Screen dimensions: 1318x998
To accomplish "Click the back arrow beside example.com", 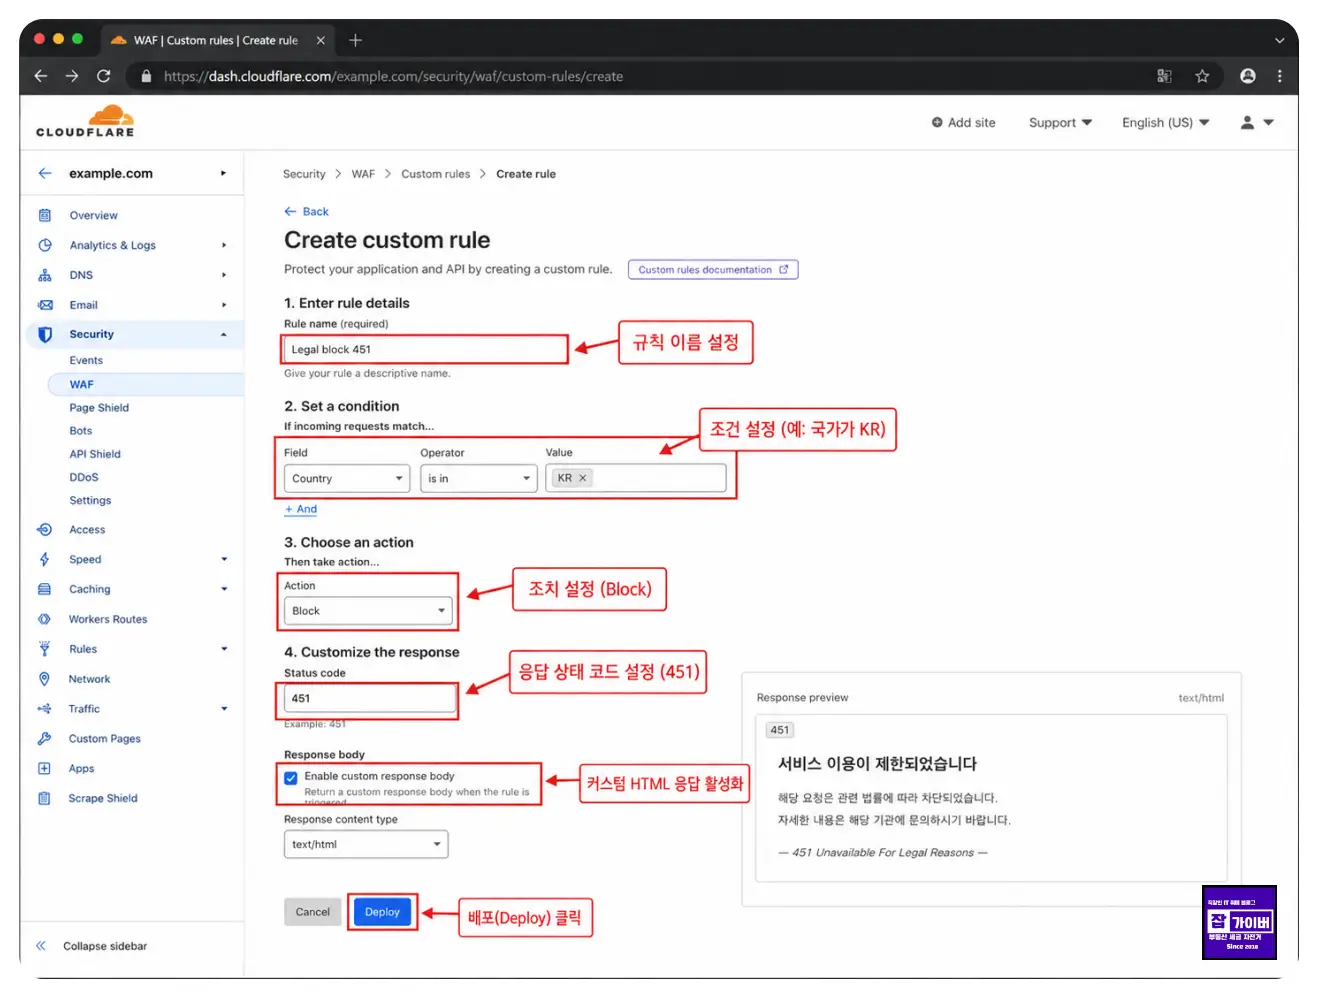I will pos(45,173).
